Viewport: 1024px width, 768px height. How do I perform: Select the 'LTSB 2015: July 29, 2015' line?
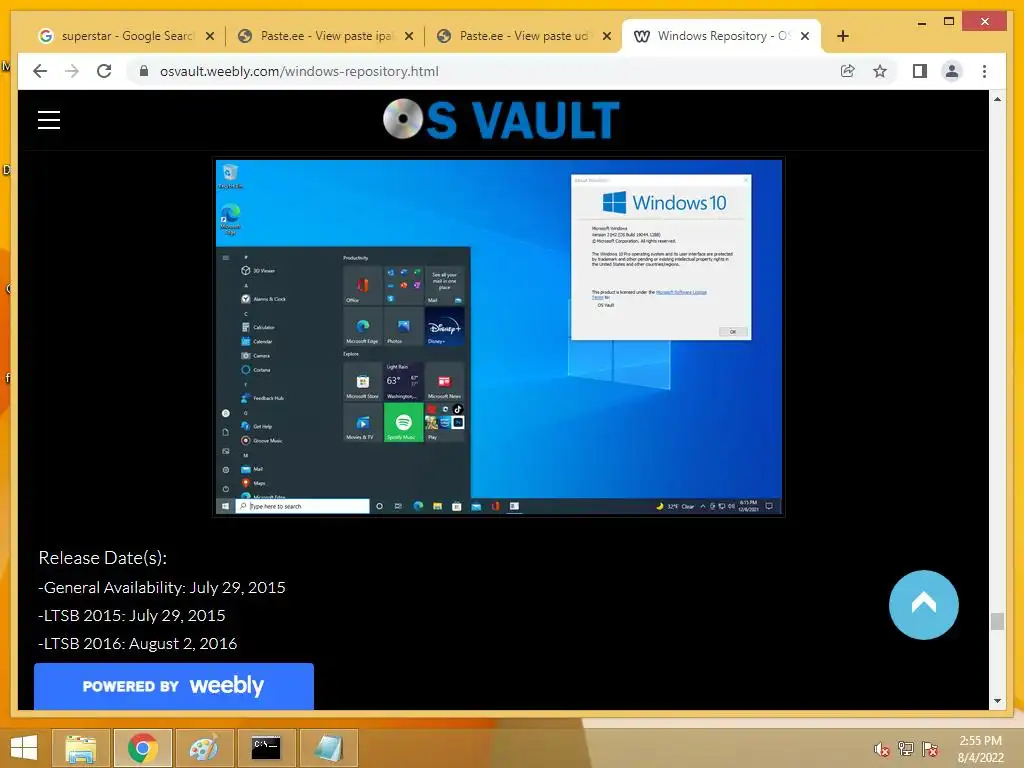tap(132, 616)
